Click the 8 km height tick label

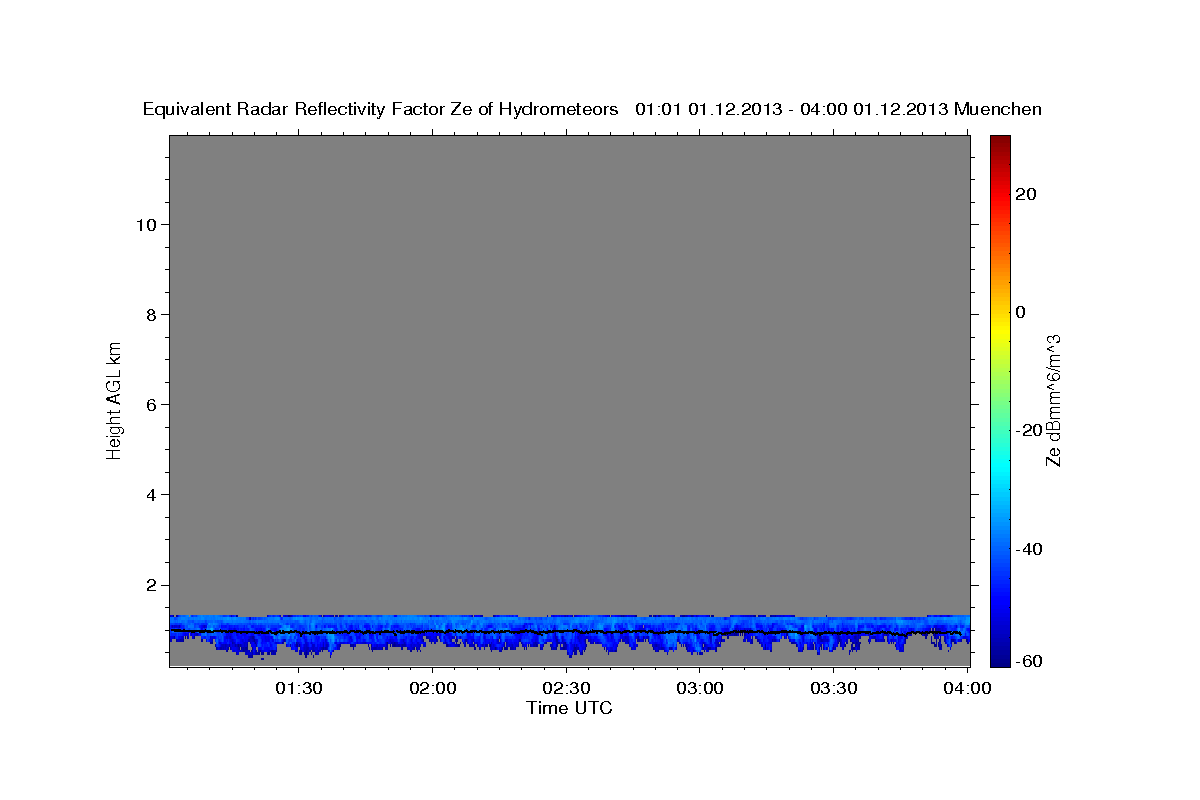[152, 314]
